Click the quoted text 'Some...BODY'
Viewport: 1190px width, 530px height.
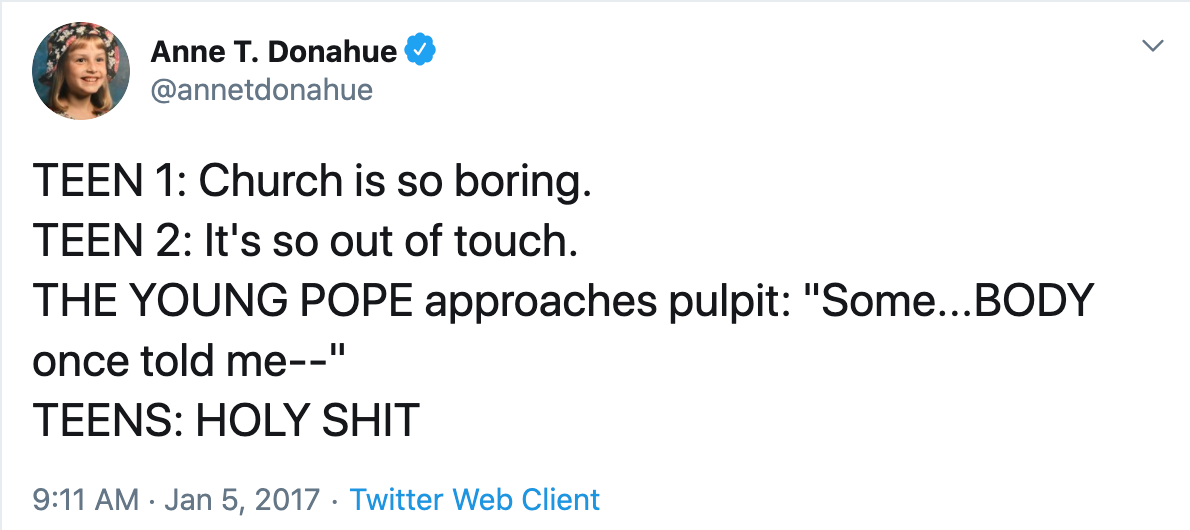click(940, 300)
